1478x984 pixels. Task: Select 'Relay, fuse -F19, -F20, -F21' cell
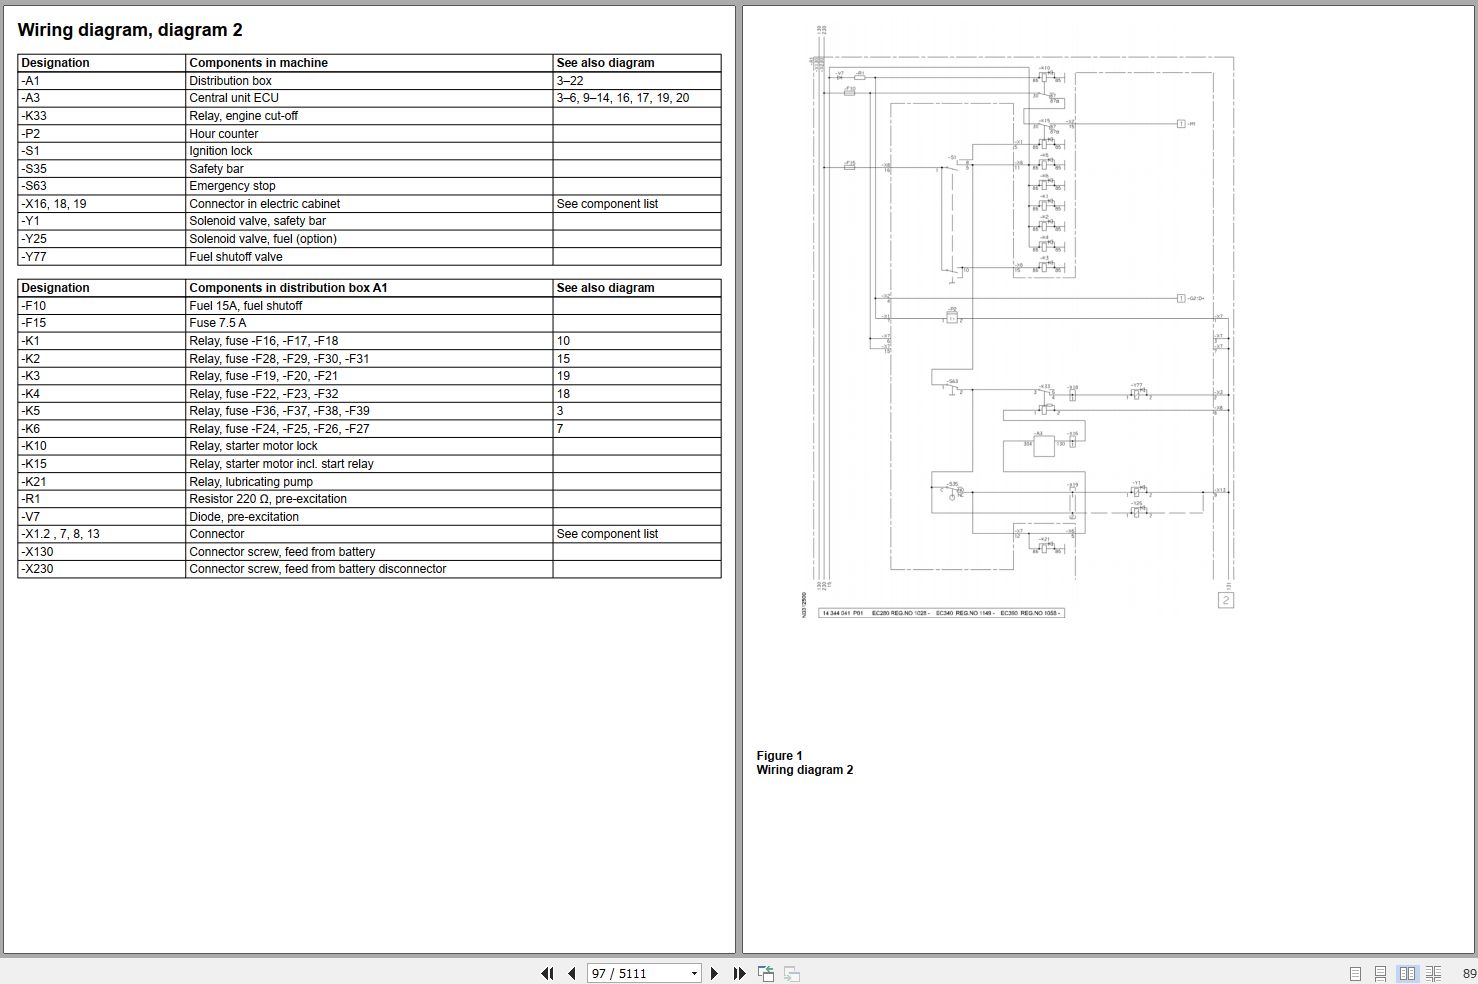click(x=369, y=376)
